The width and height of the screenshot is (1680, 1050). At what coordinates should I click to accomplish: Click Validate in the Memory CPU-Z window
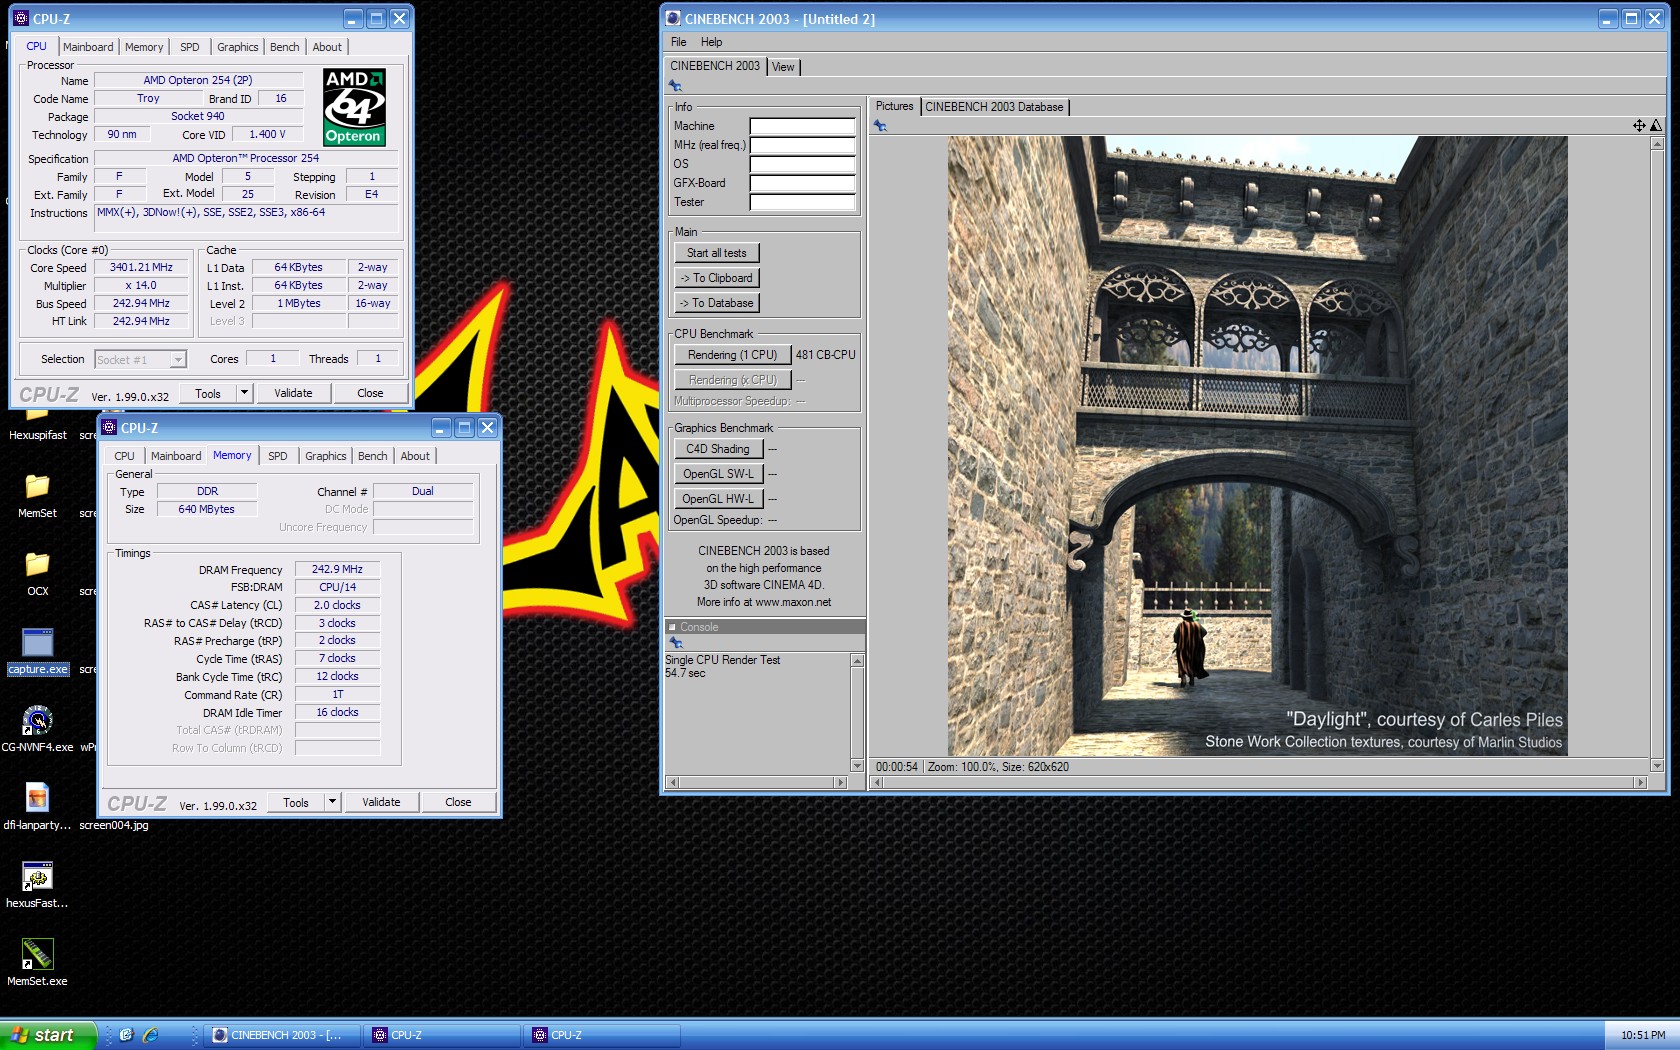tap(381, 802)
